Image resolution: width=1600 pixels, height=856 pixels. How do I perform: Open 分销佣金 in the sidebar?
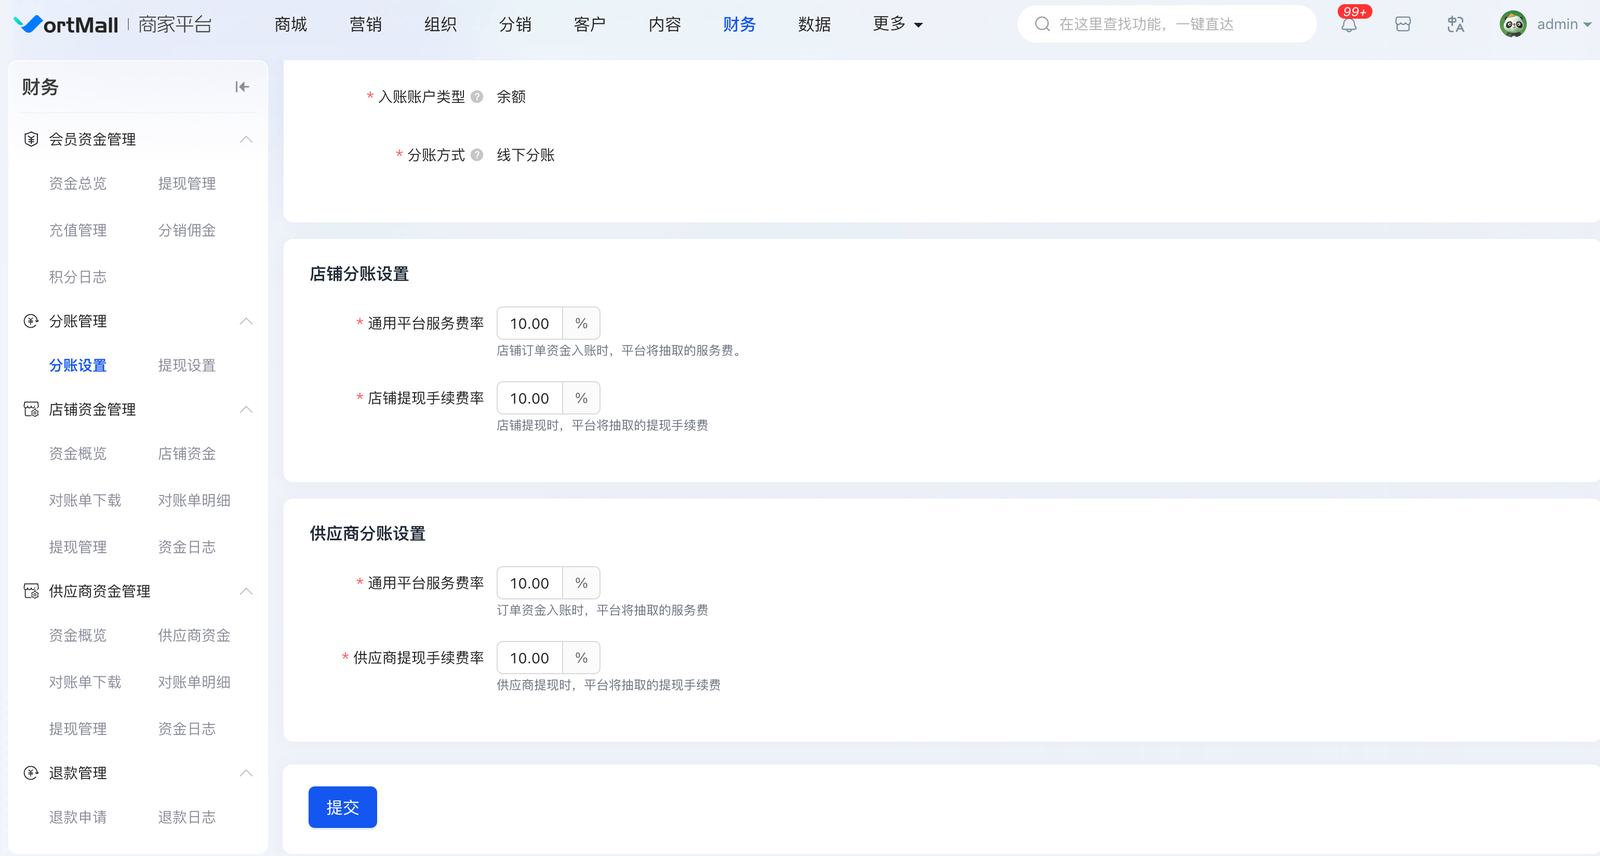click(187, 230)
